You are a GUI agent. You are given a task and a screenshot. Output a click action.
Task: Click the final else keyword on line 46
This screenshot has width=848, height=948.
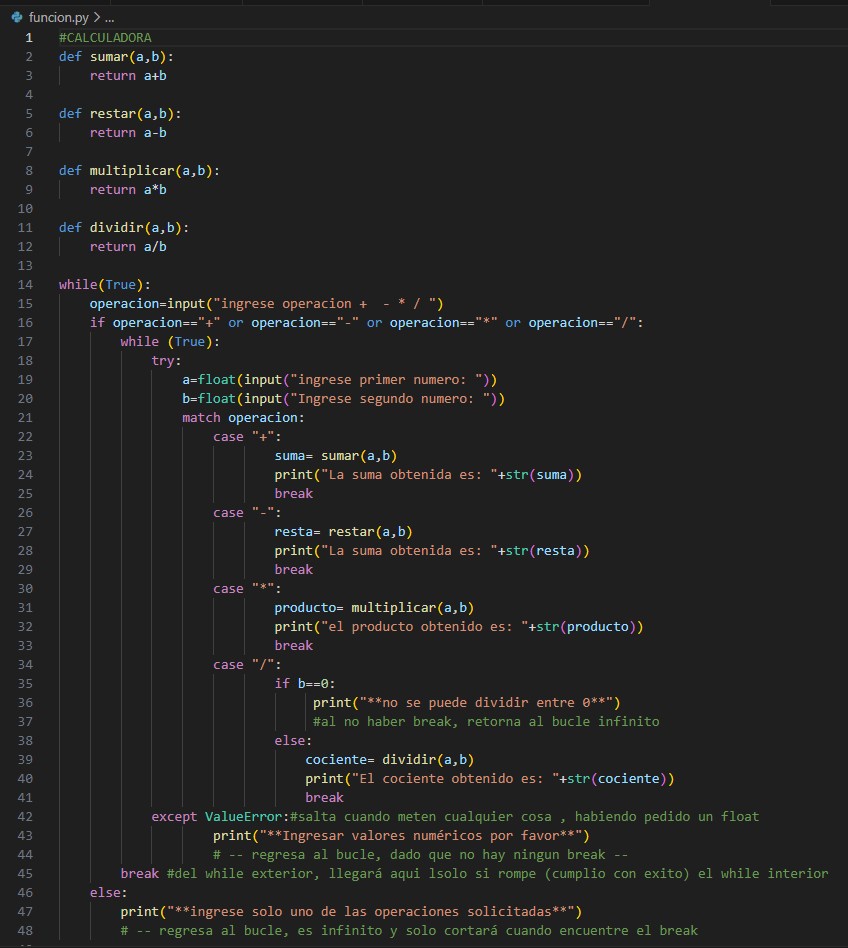(108, 892)
